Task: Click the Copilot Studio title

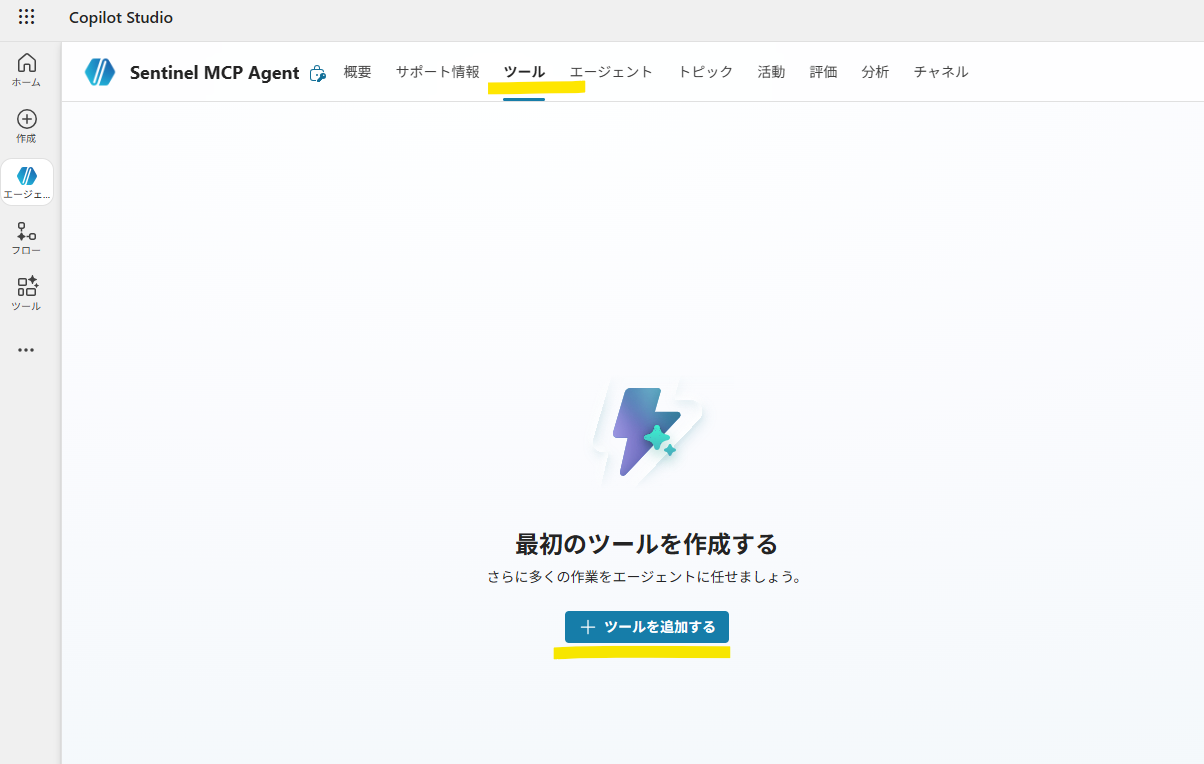Action: coord(121,18)
